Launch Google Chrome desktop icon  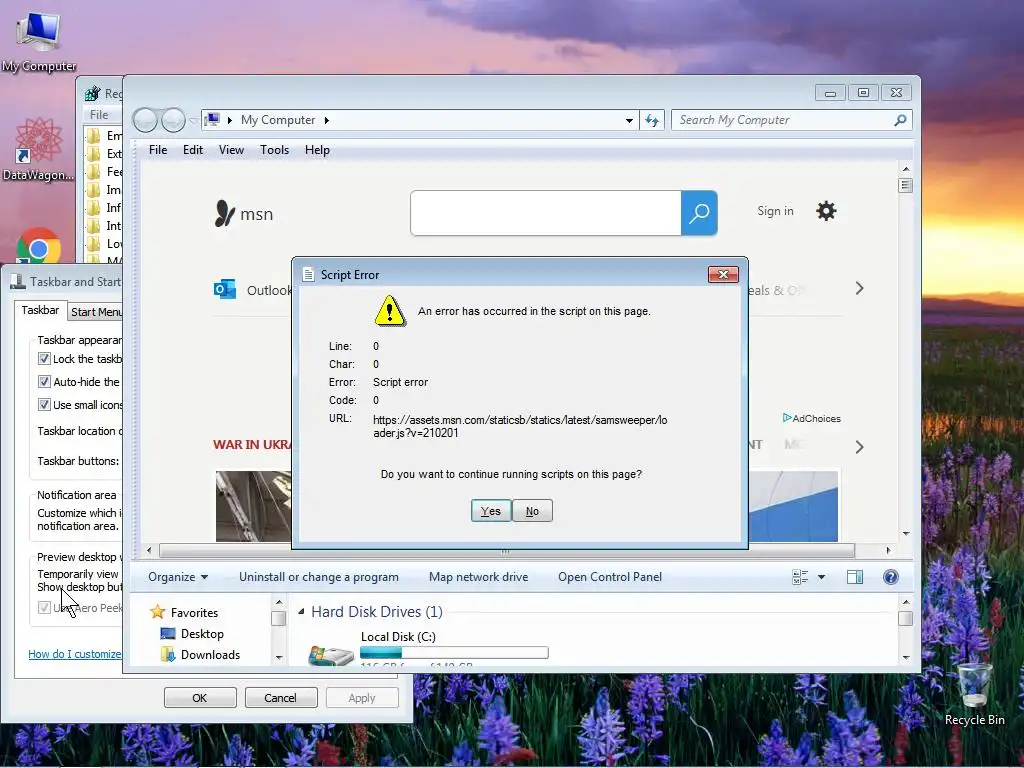39,248
